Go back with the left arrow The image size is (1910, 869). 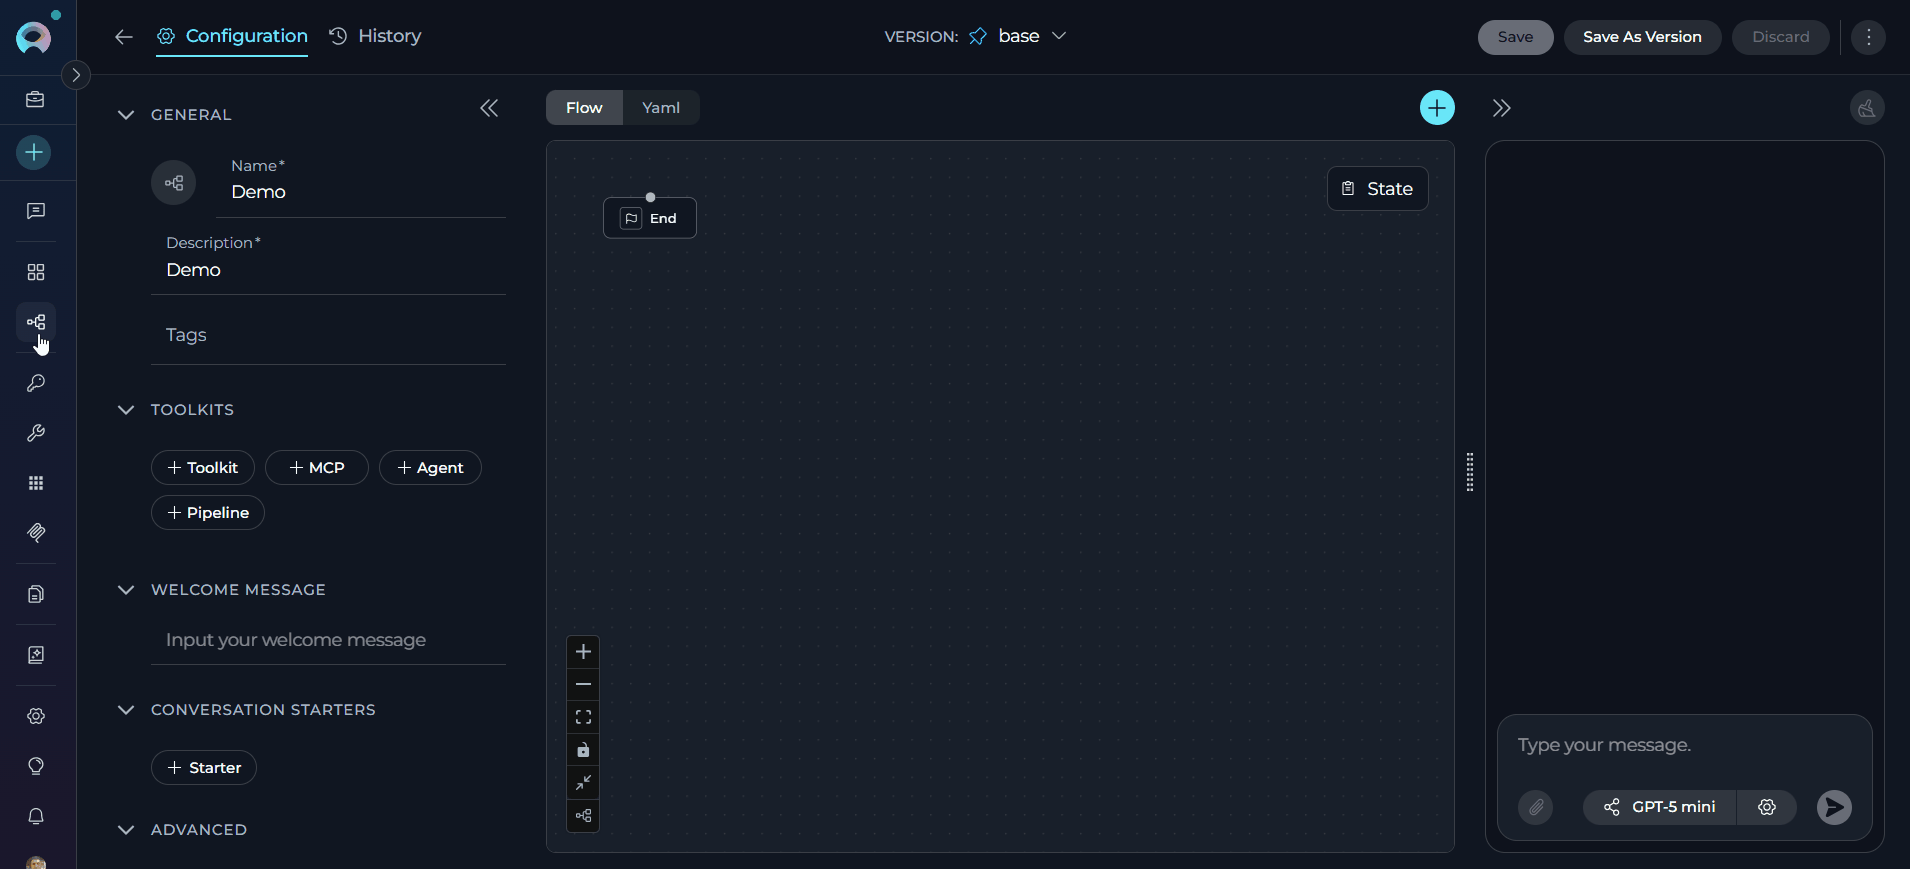pyautogui.click(x=124, y=37)
